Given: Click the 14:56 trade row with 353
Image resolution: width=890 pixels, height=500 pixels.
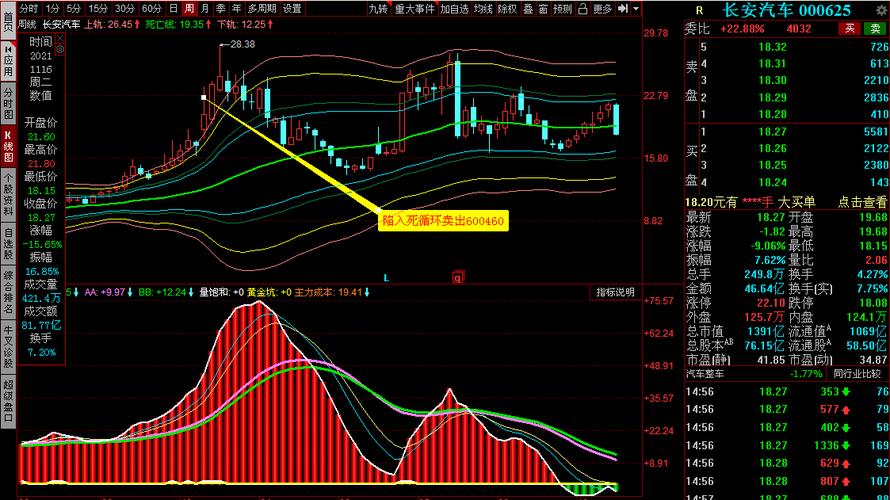Looking at the screenshot, I should (x=787, y=392).
